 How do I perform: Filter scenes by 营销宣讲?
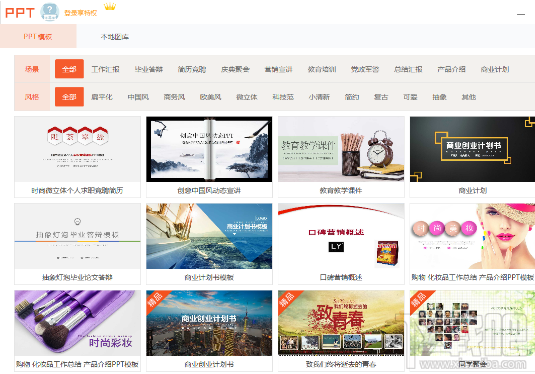tap(278, 69)
